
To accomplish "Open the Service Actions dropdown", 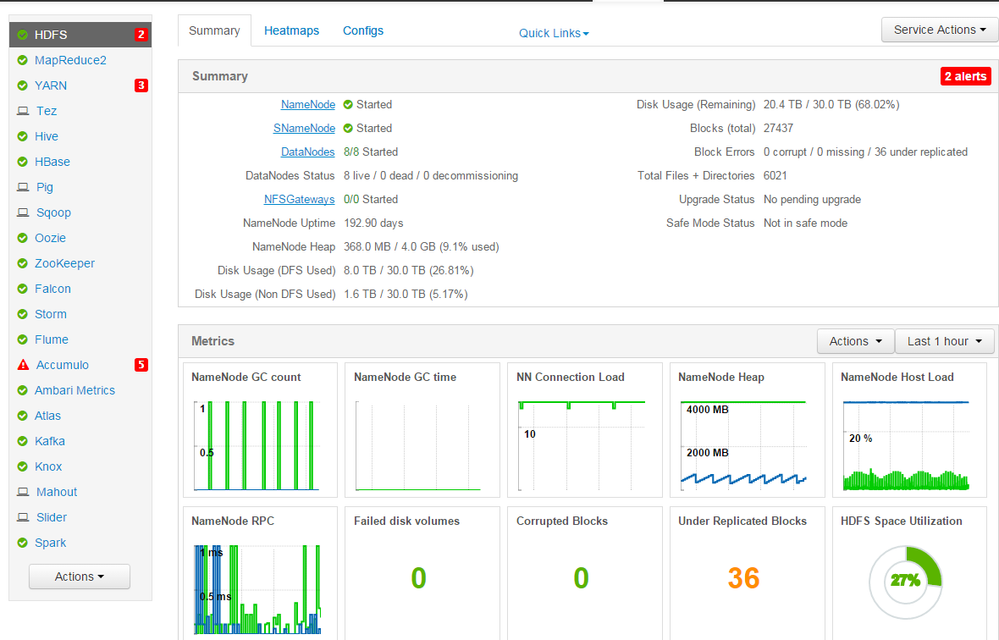I will click(937, 29).
